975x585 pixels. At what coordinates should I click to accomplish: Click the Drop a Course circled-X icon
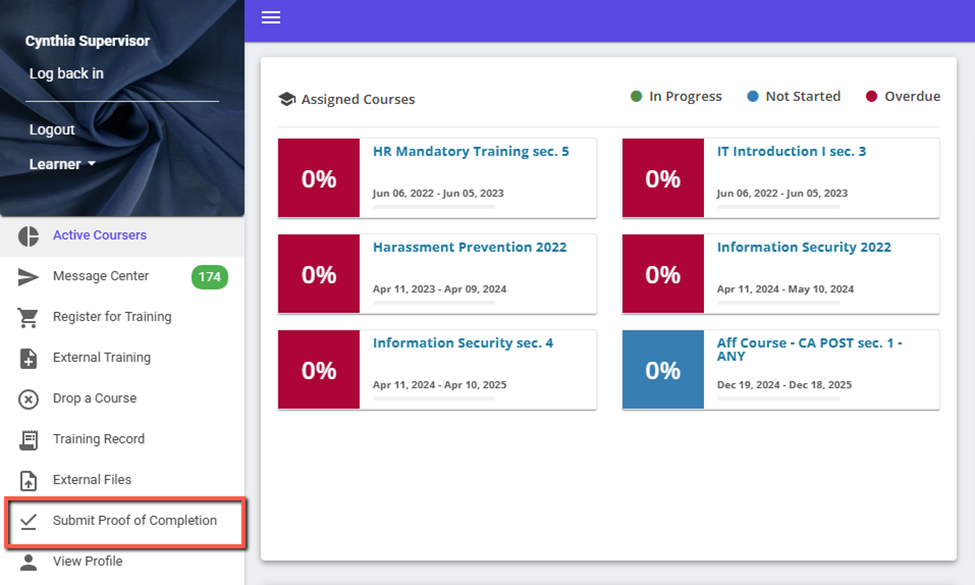(x=28, y=399)
